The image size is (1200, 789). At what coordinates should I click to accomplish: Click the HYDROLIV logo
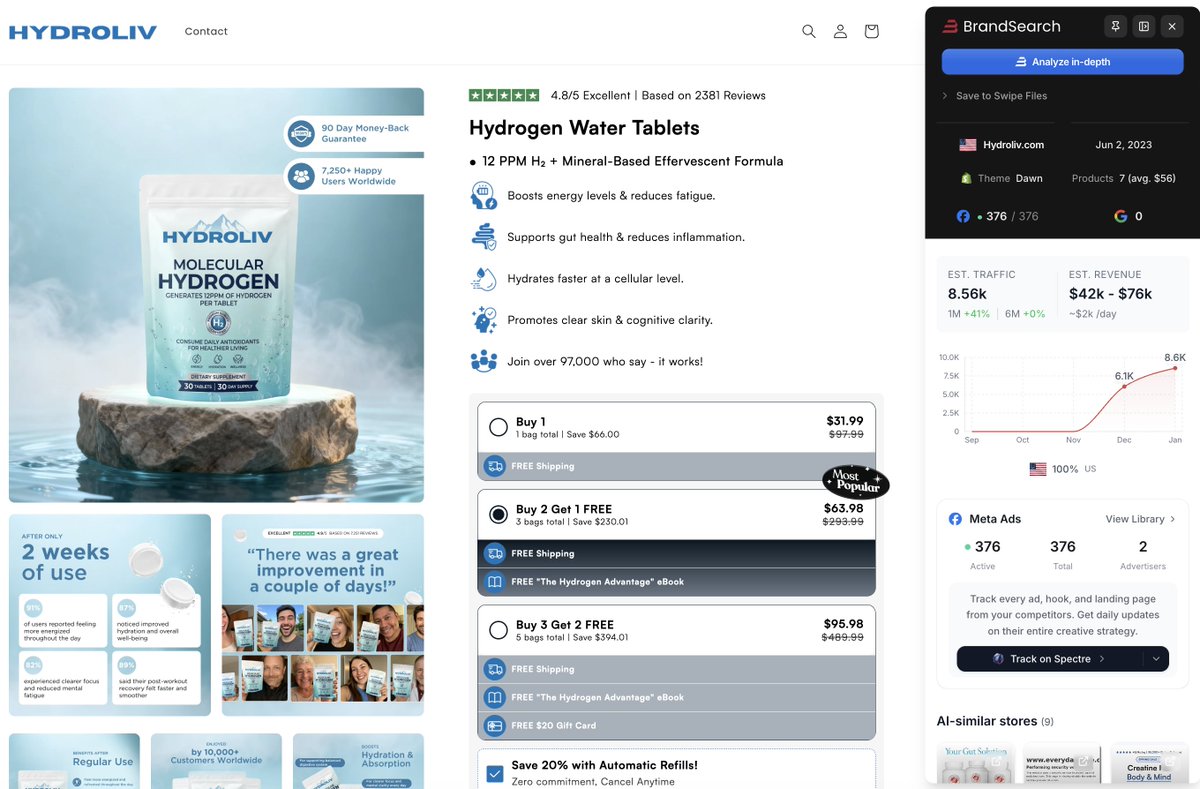83,32
